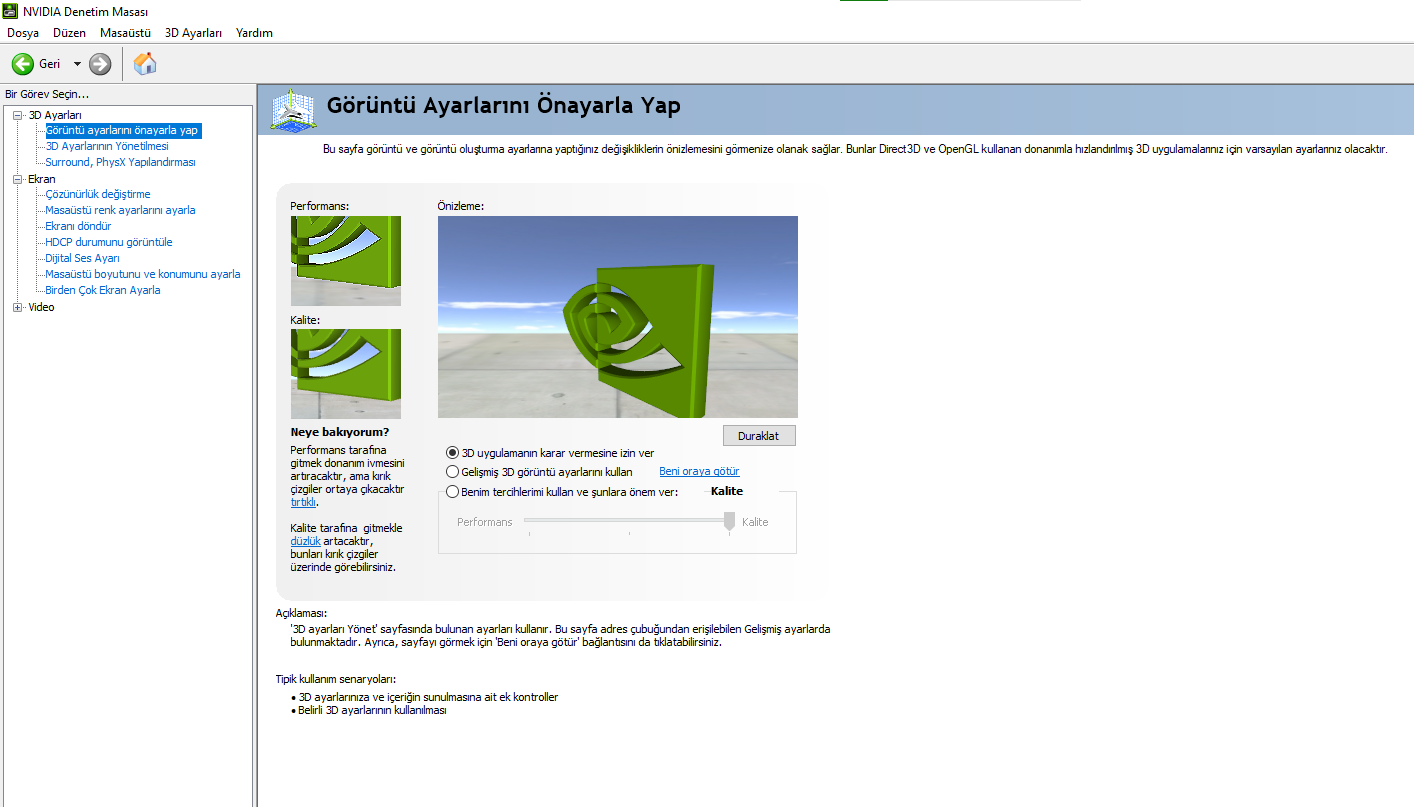
Task: Open '3D Ayarlarının Yönetilmesi' tree item
Action: coord(107,146)
